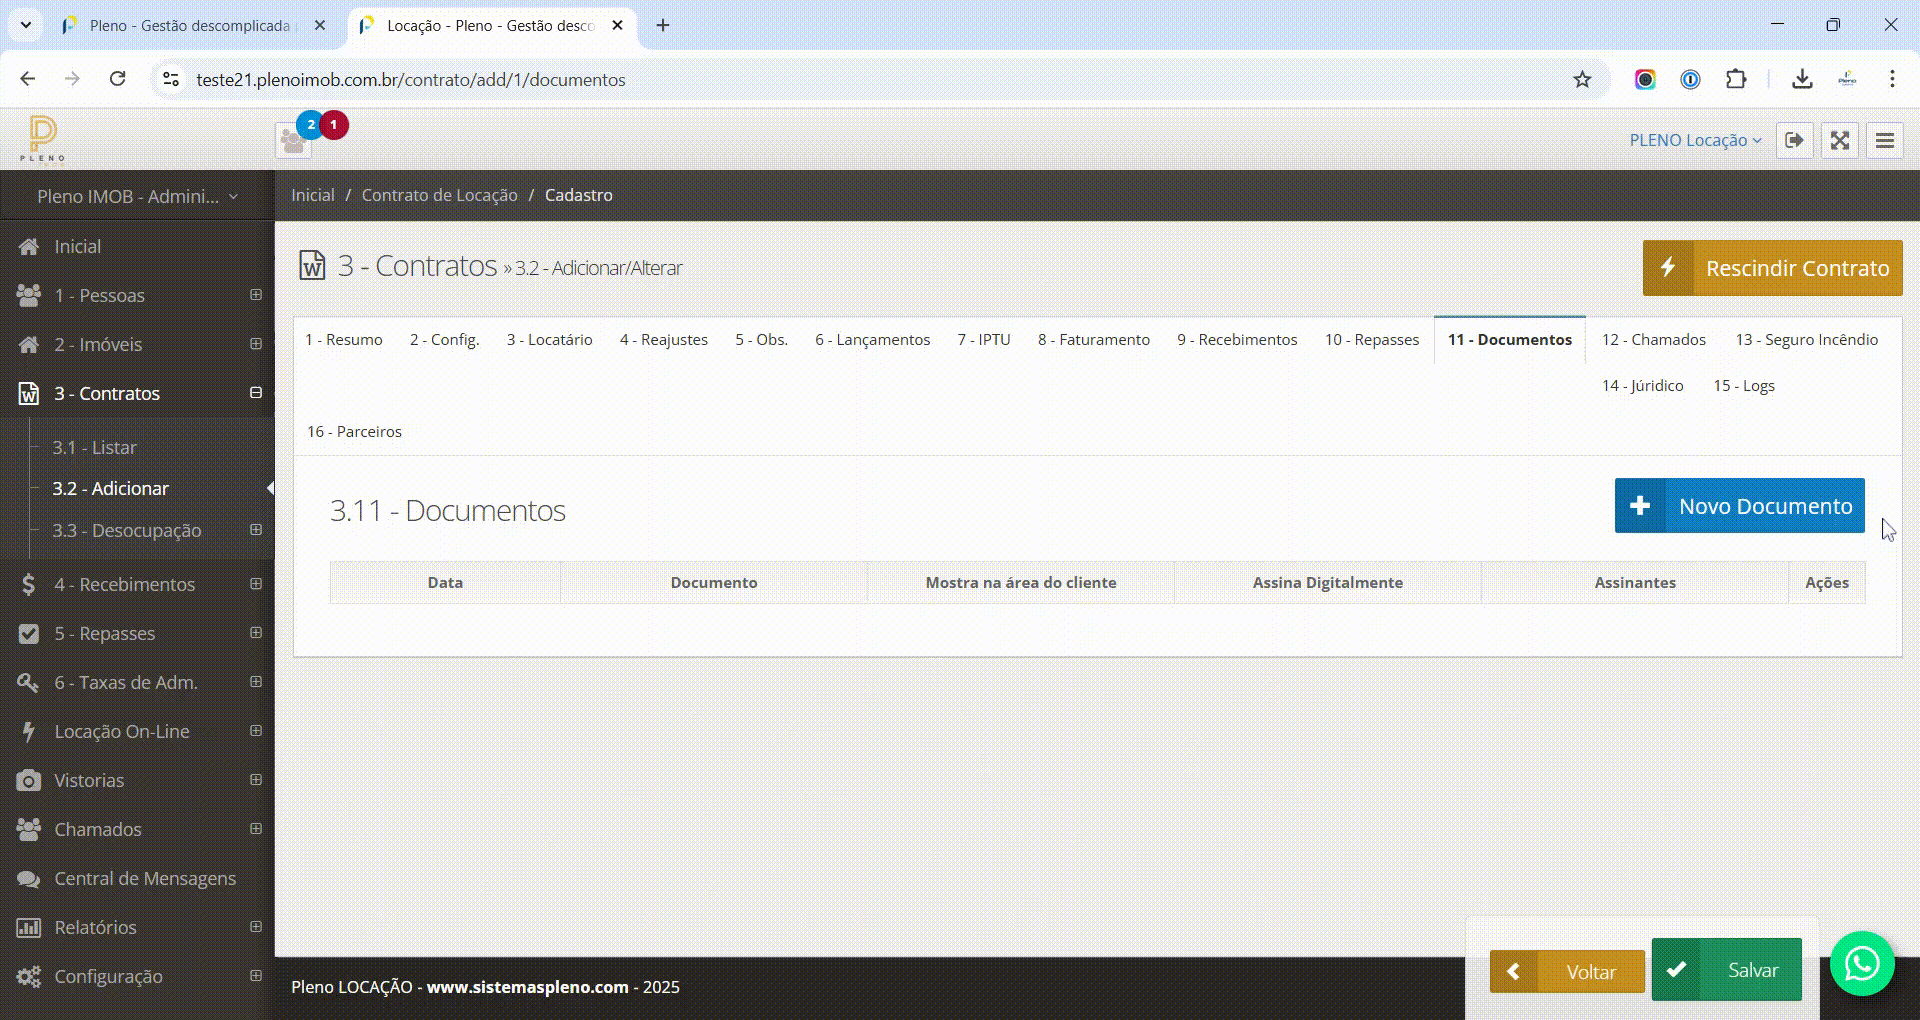The width and height of the screenshot is (1920, 1020).
Task: Switch to the 6 - Lançamentos tab
Action: pyautogui.click(x=872, y=340)
